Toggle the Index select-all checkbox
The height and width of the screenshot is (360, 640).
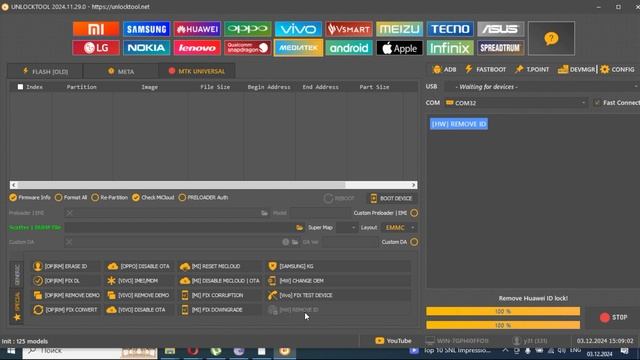coord(20,87)
